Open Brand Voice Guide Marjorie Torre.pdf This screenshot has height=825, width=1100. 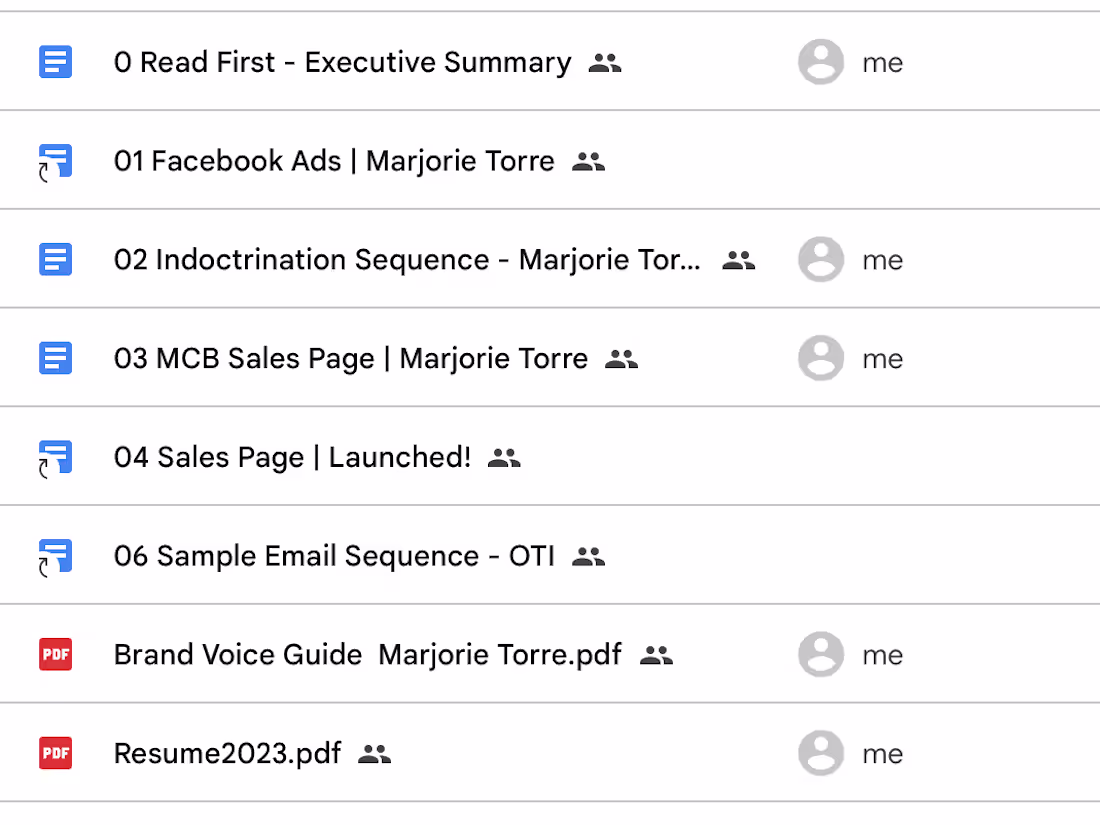click(367, 655)
